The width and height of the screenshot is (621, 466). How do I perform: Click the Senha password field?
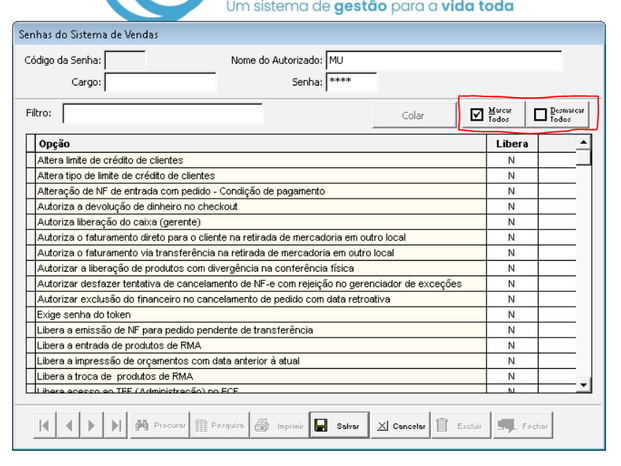click(x=351, y=82)
